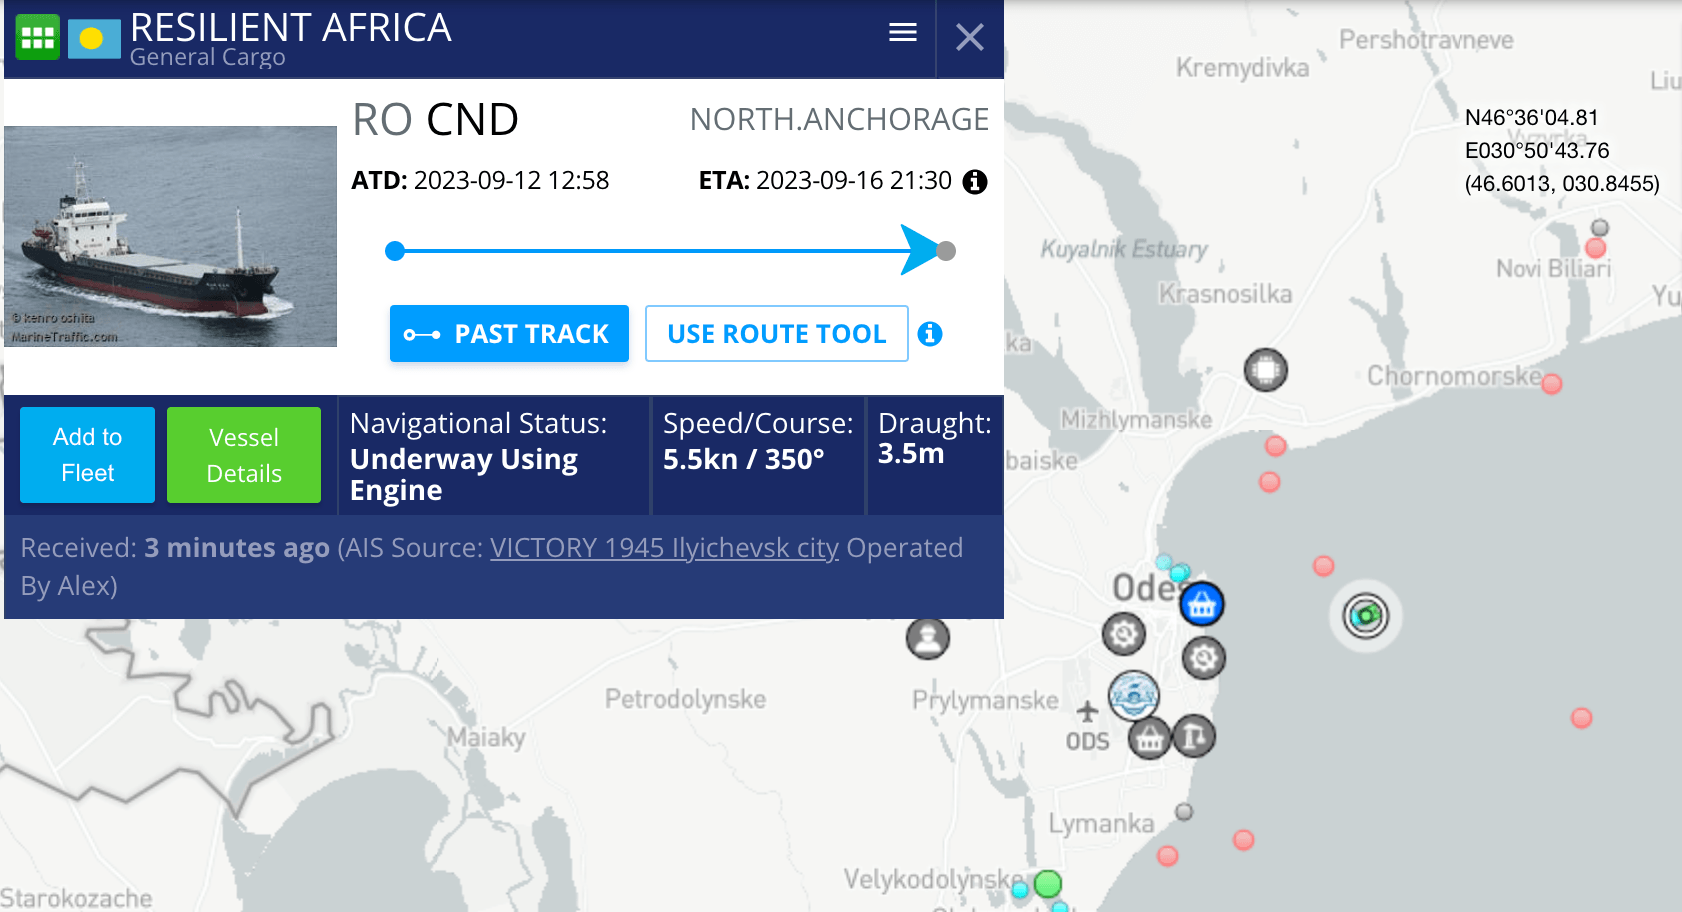1682x912 pixels.
Task: Click the Use Route Tool button
Action: pos(776,334)
